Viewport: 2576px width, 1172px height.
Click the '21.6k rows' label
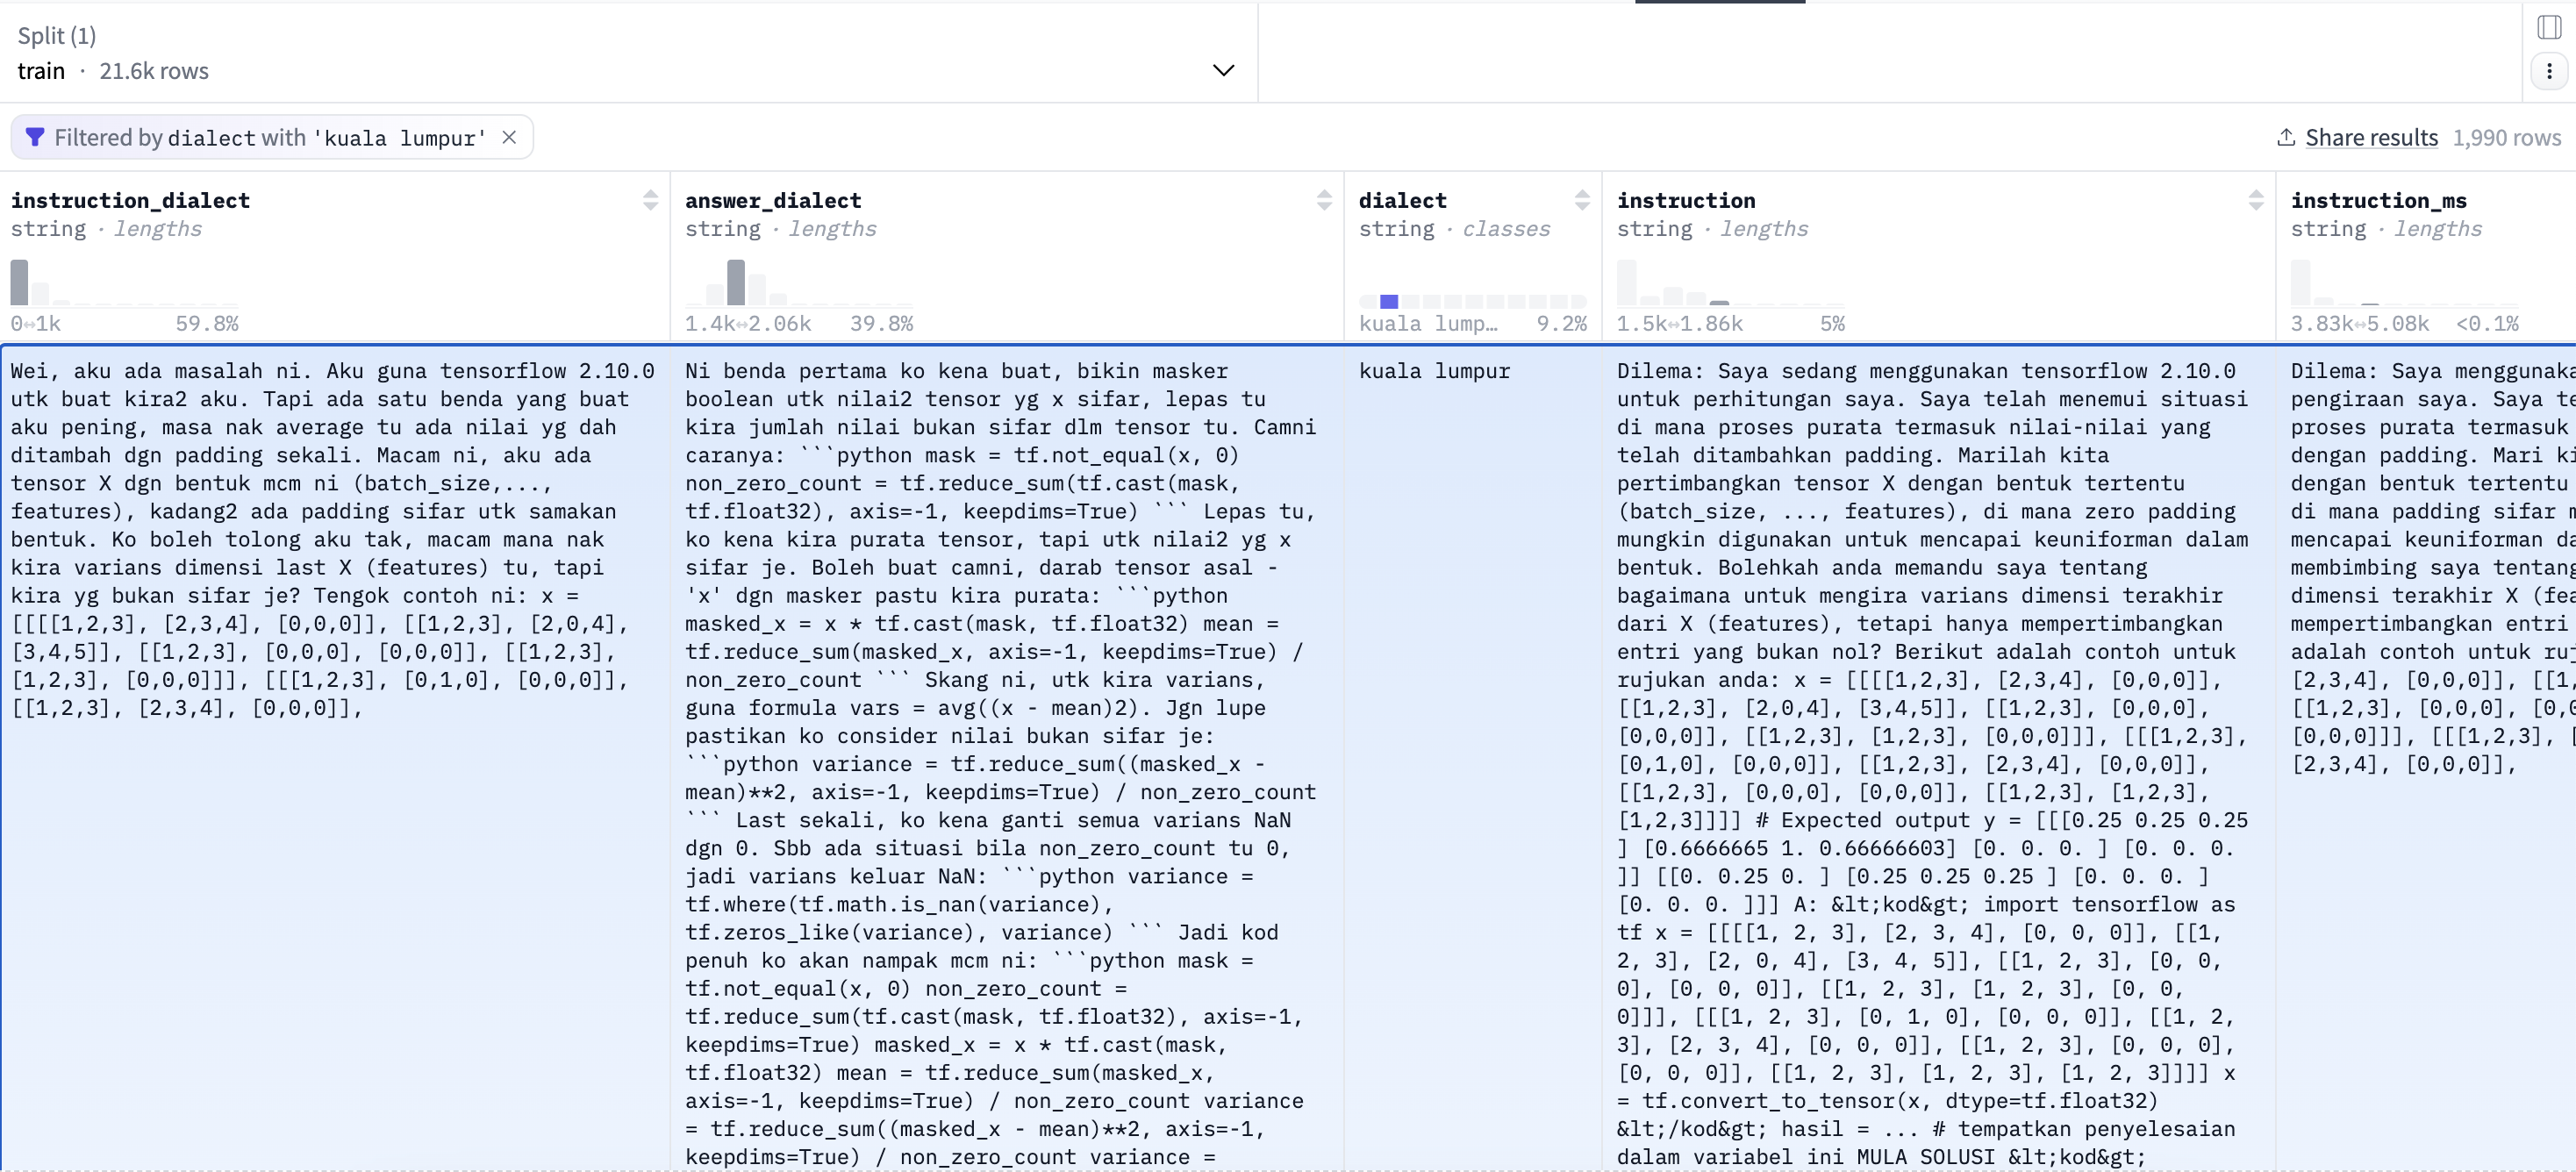click(154, 71)
